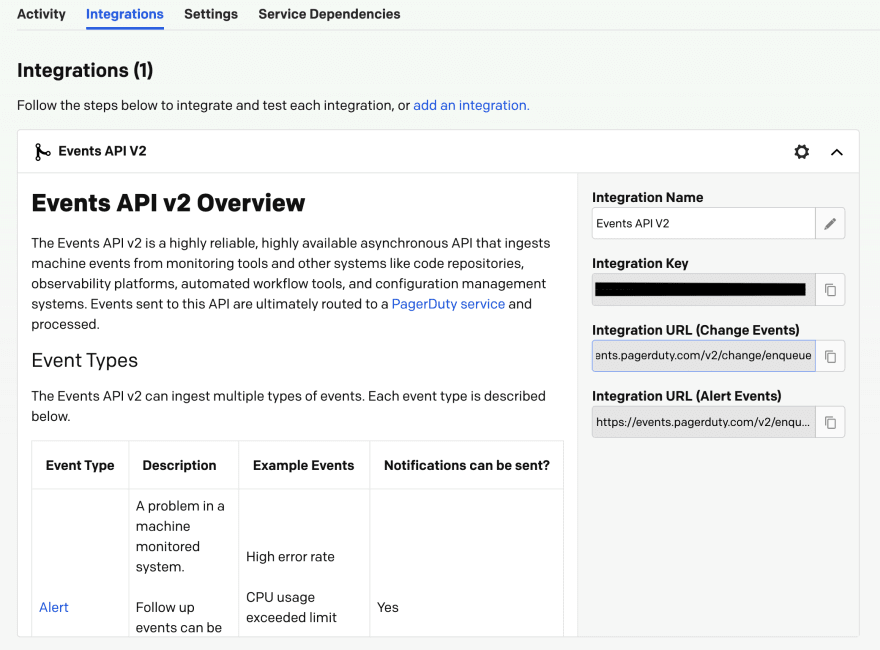The image size is (880, 650).
Task: Select the Alert event type link
Action: point(53,607)
